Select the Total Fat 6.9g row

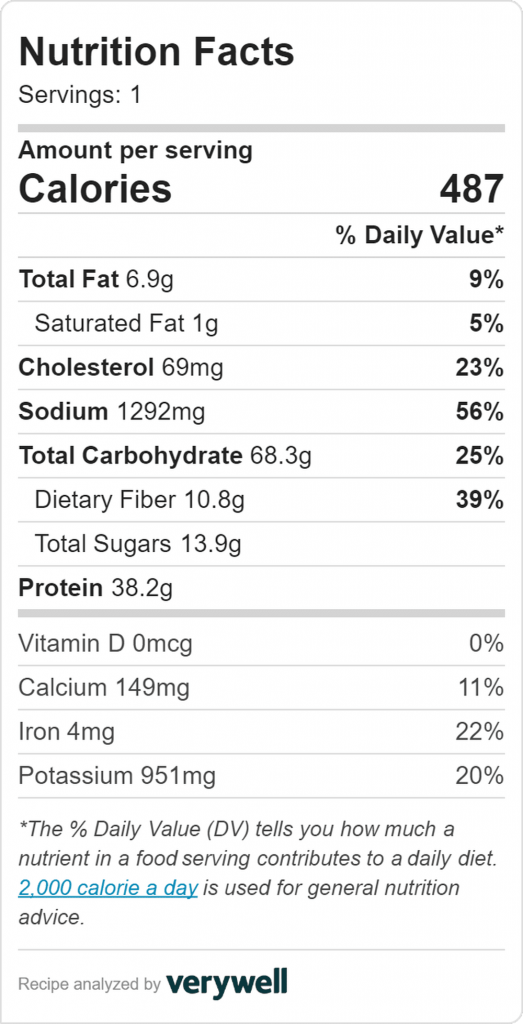coord(261,280)
